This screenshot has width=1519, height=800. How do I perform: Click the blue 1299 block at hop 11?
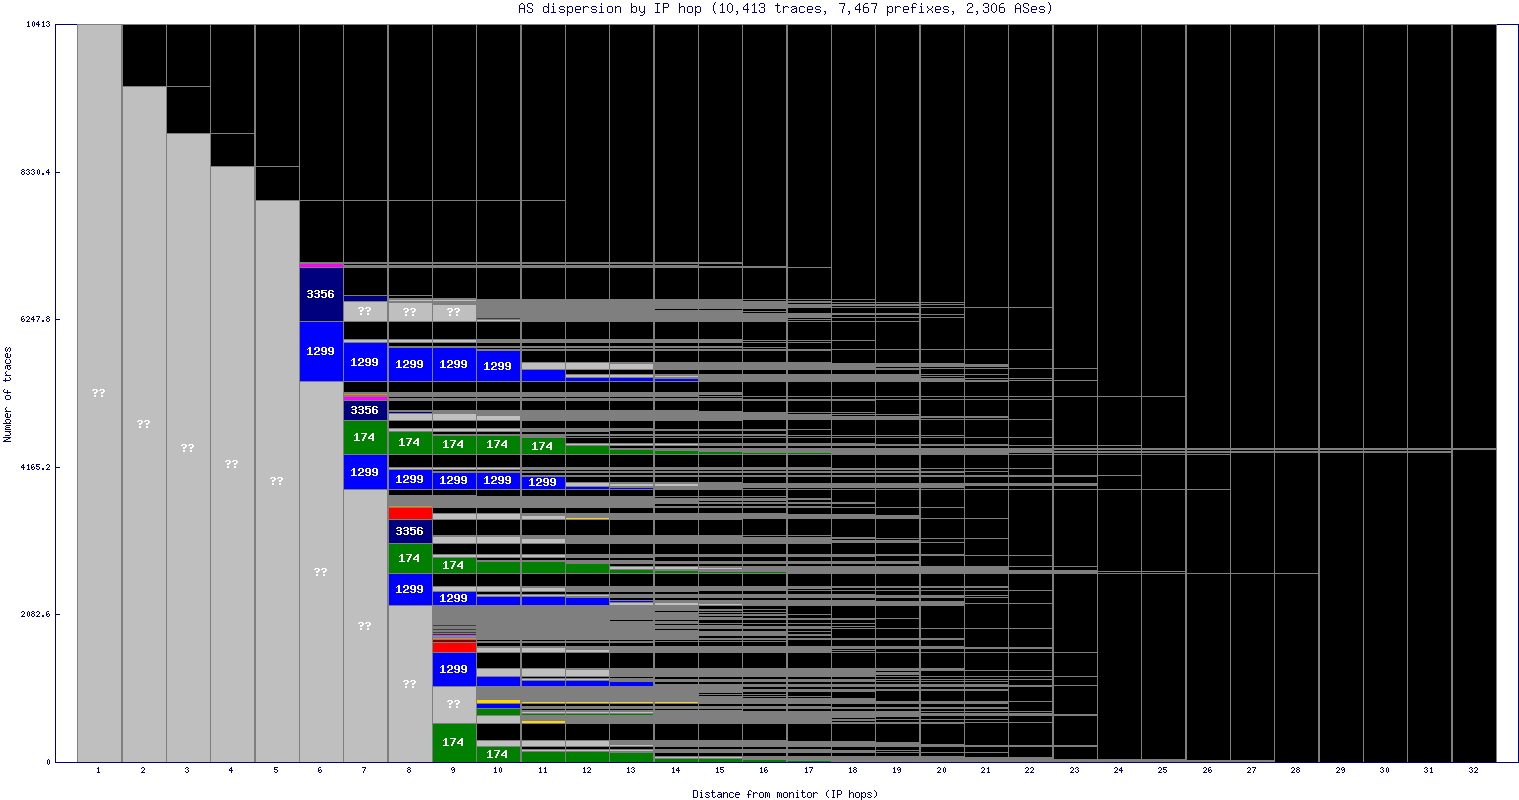click(x=542, y=482)
